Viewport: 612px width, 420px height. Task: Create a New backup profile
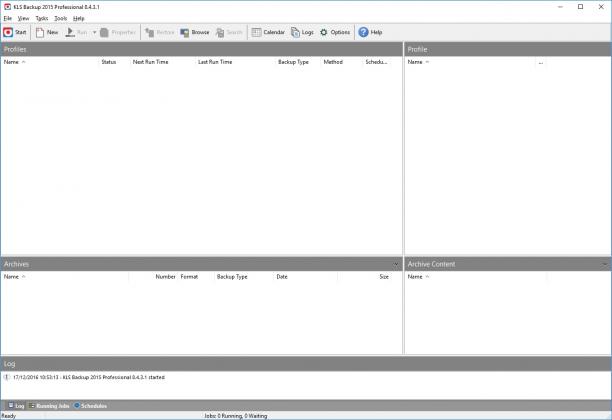coord(47,32)
